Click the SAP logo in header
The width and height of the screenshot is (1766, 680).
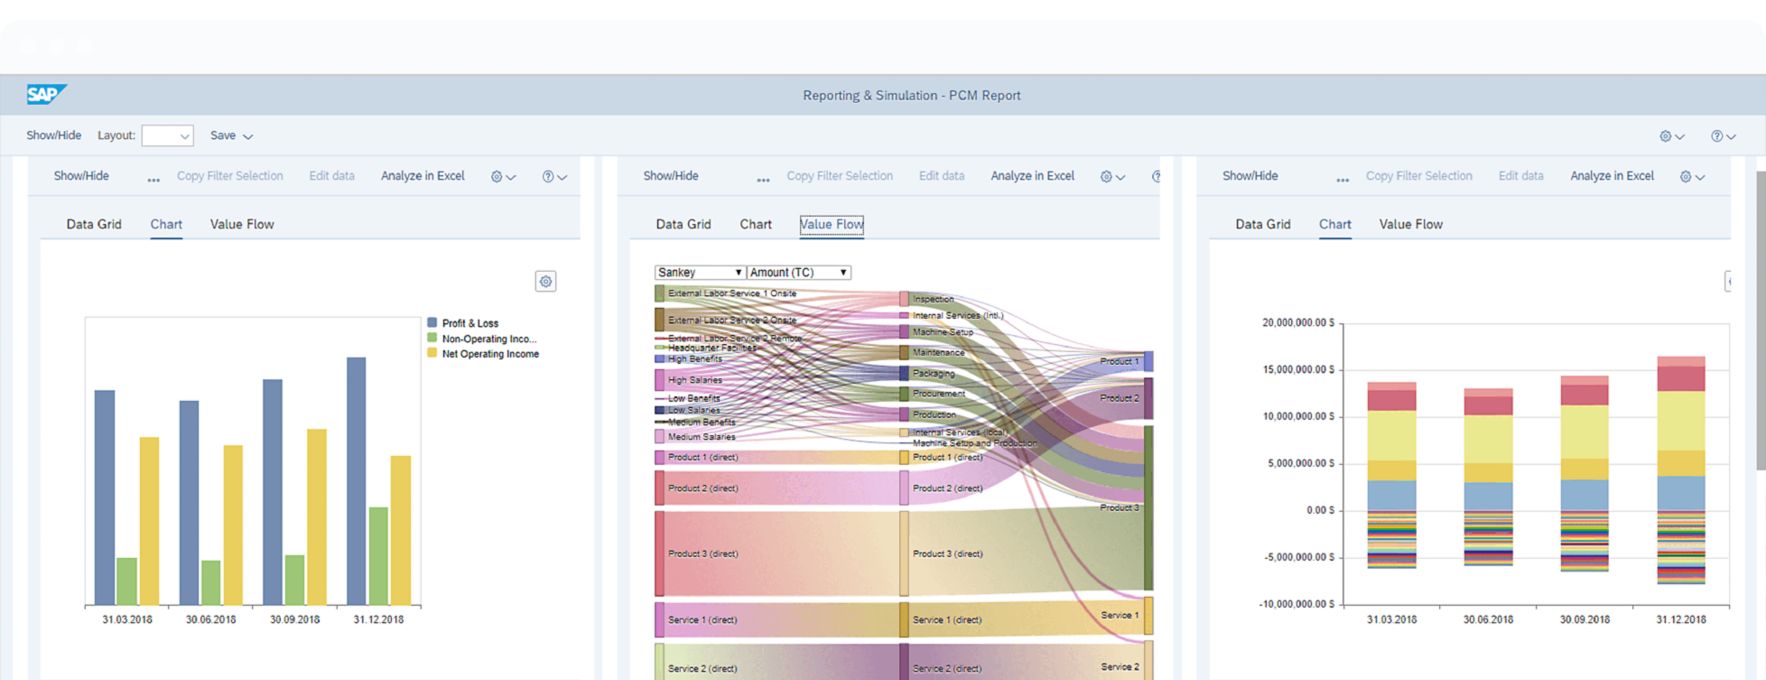(x=46, y=95)
